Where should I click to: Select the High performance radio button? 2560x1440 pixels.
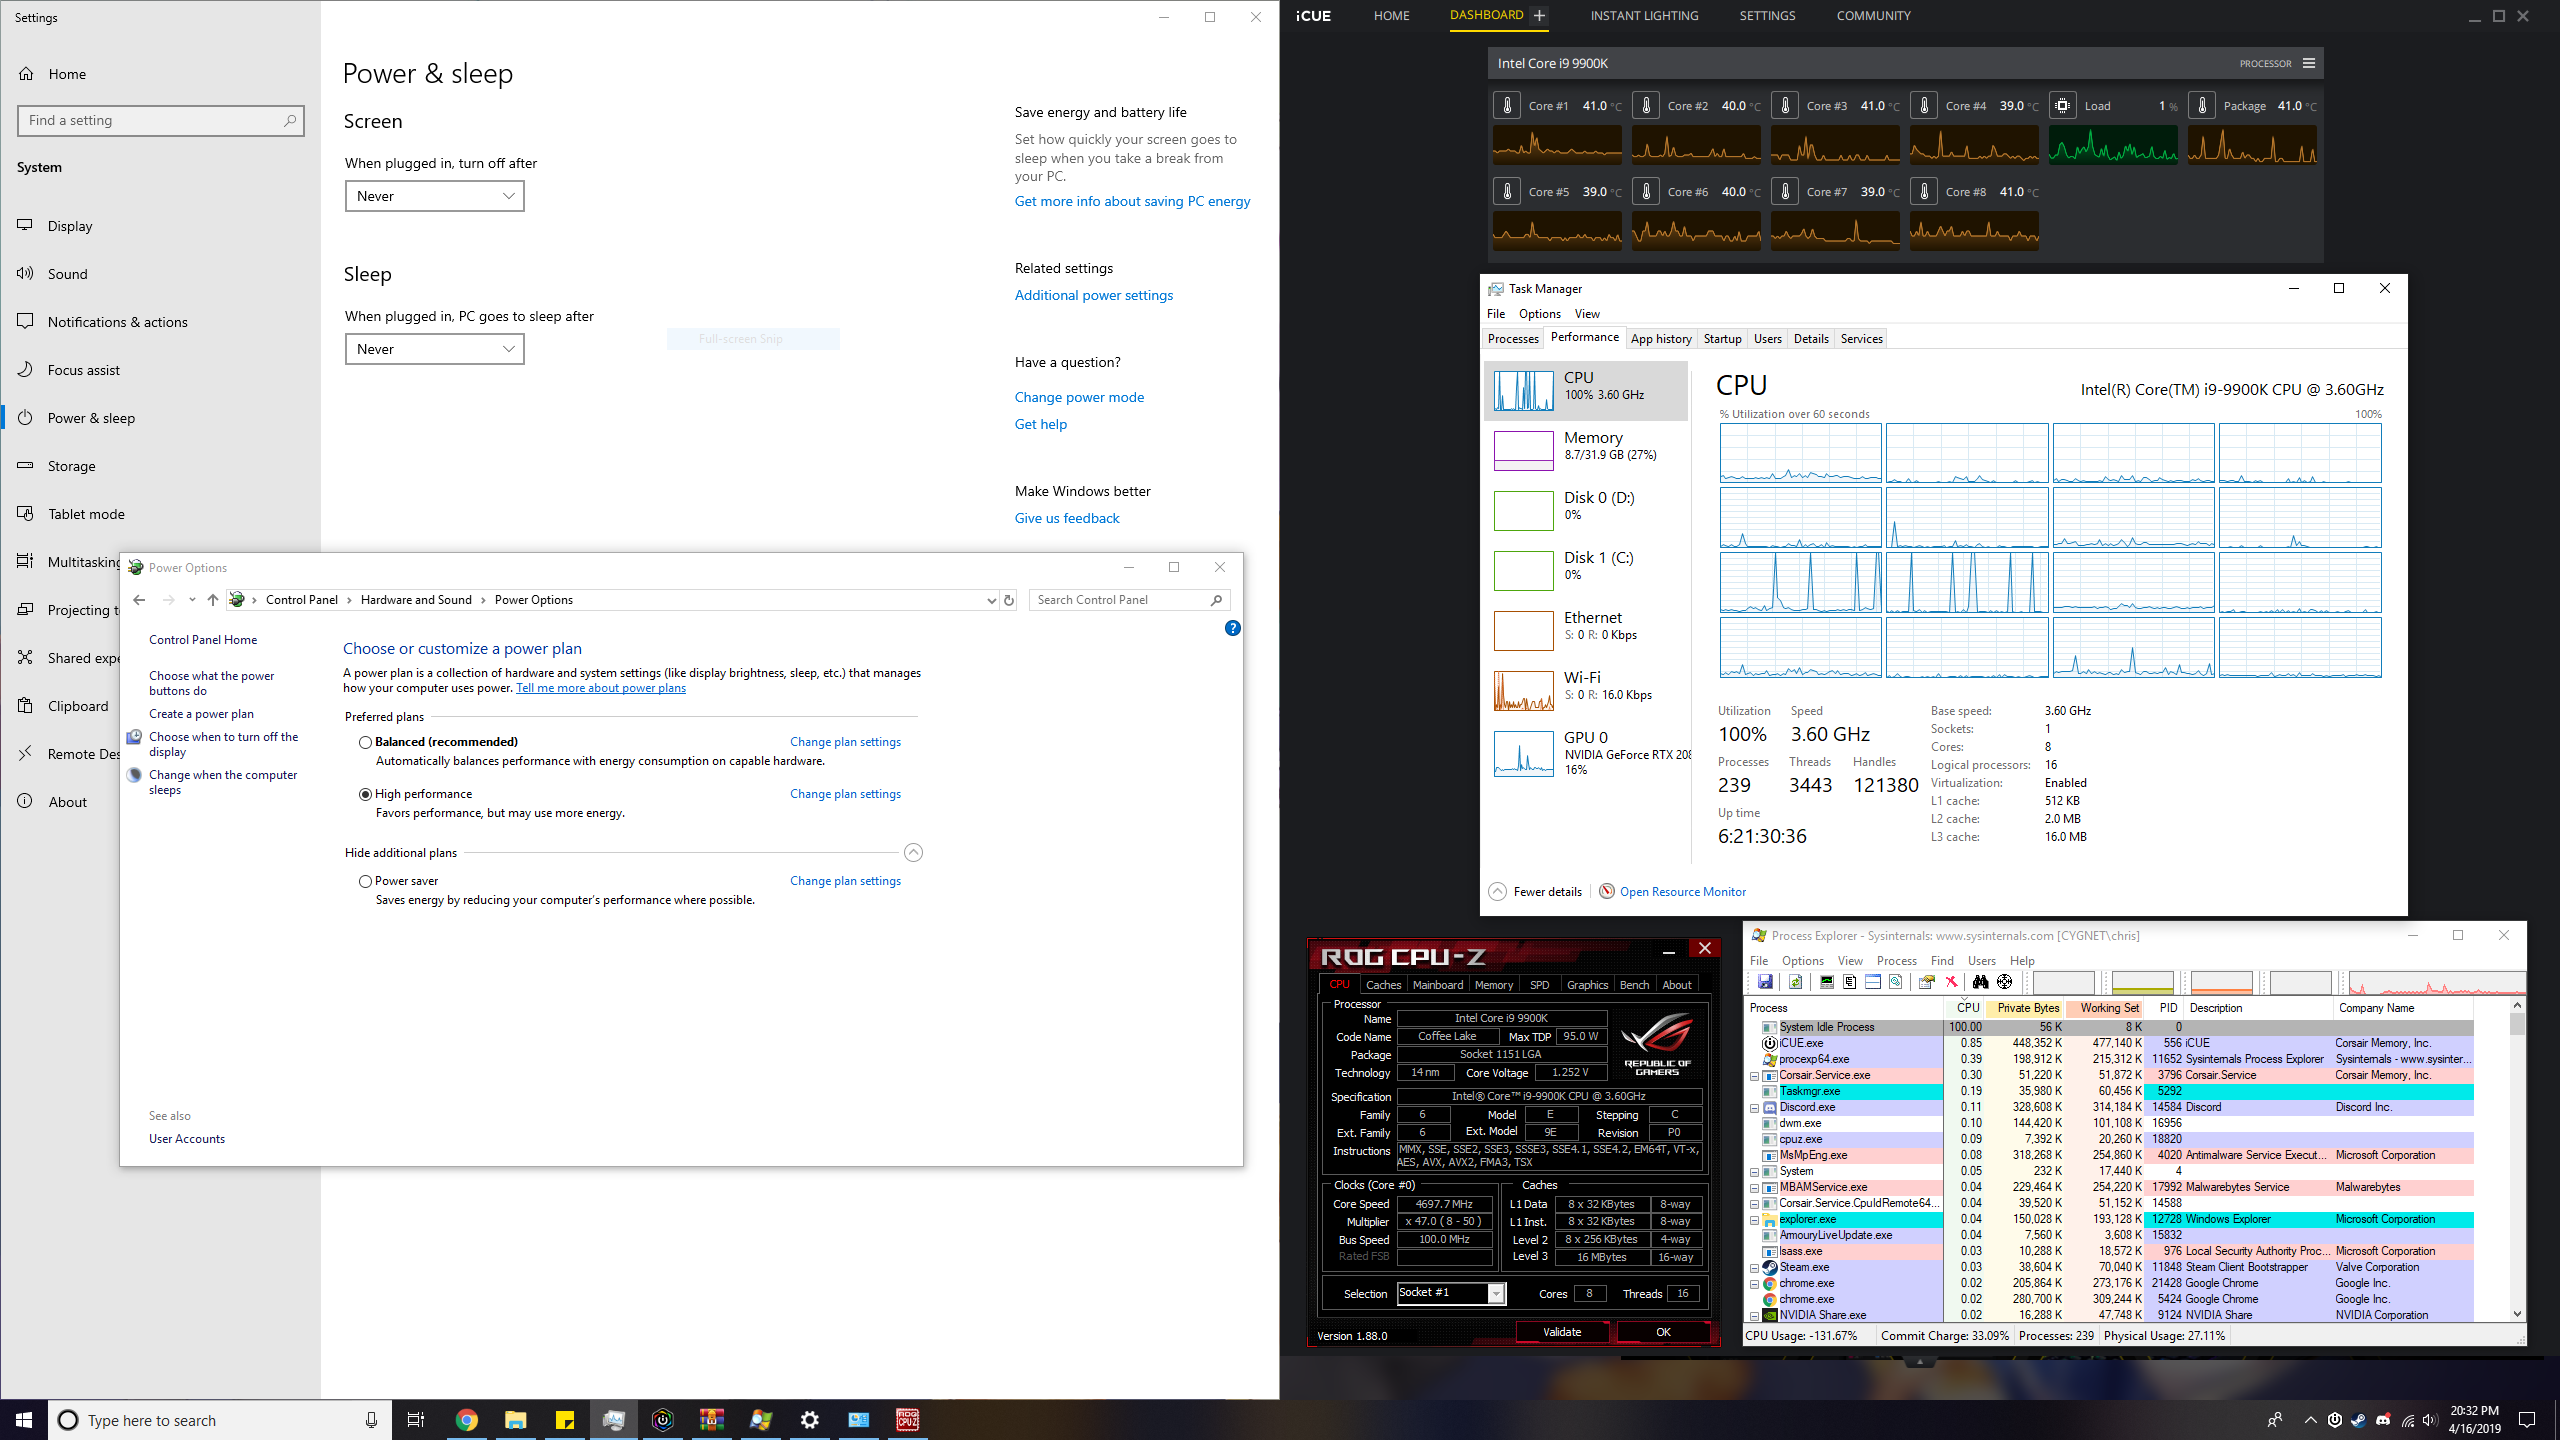point(366,794)
